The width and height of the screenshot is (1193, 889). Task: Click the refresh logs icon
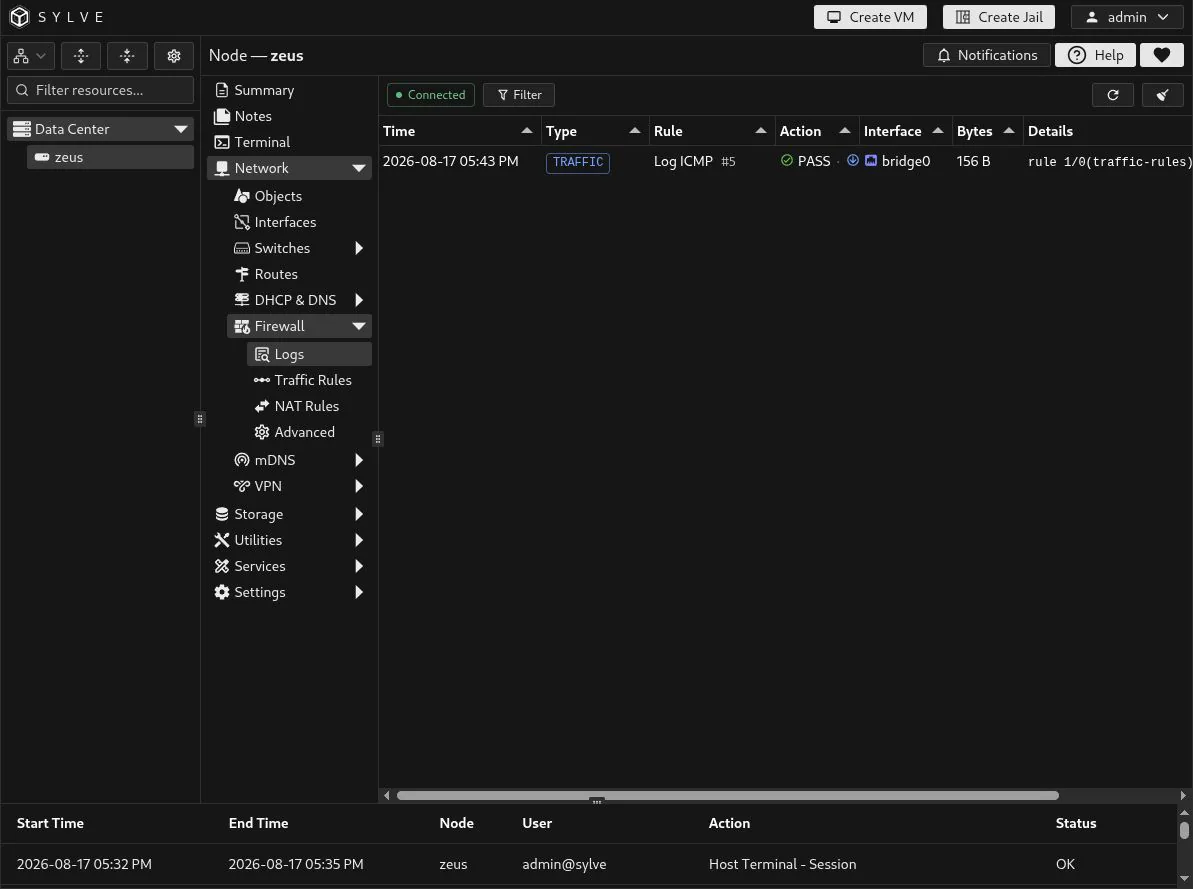click(x=1112, y=94)
